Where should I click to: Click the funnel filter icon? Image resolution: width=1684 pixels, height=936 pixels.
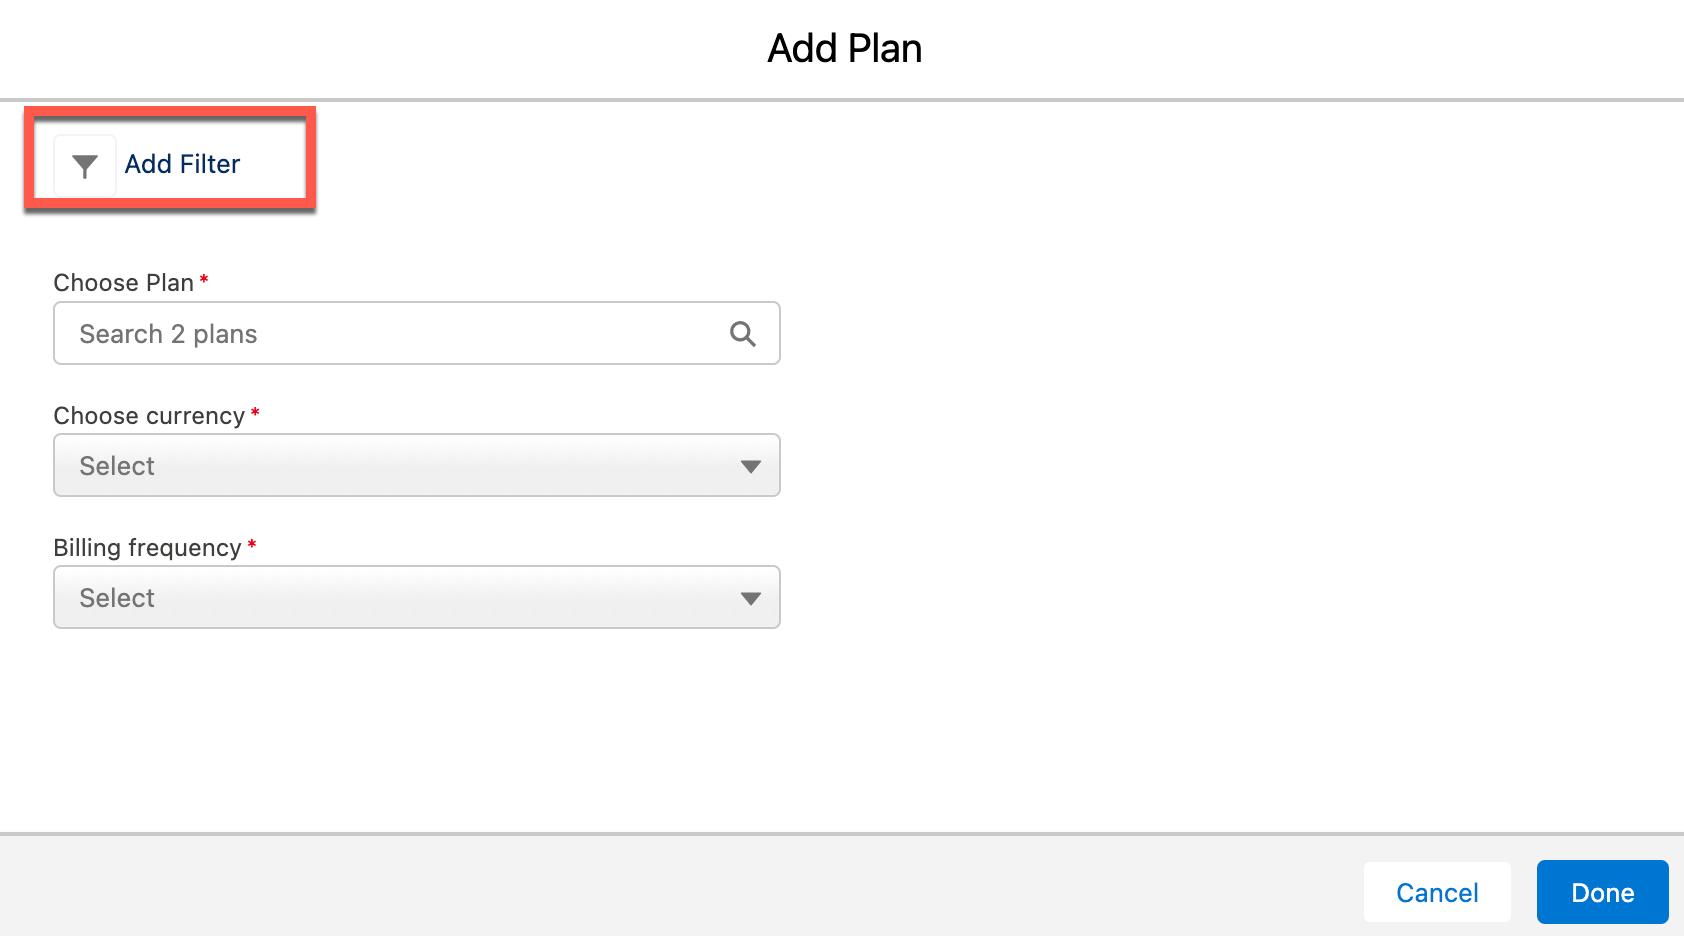[85, 165]
